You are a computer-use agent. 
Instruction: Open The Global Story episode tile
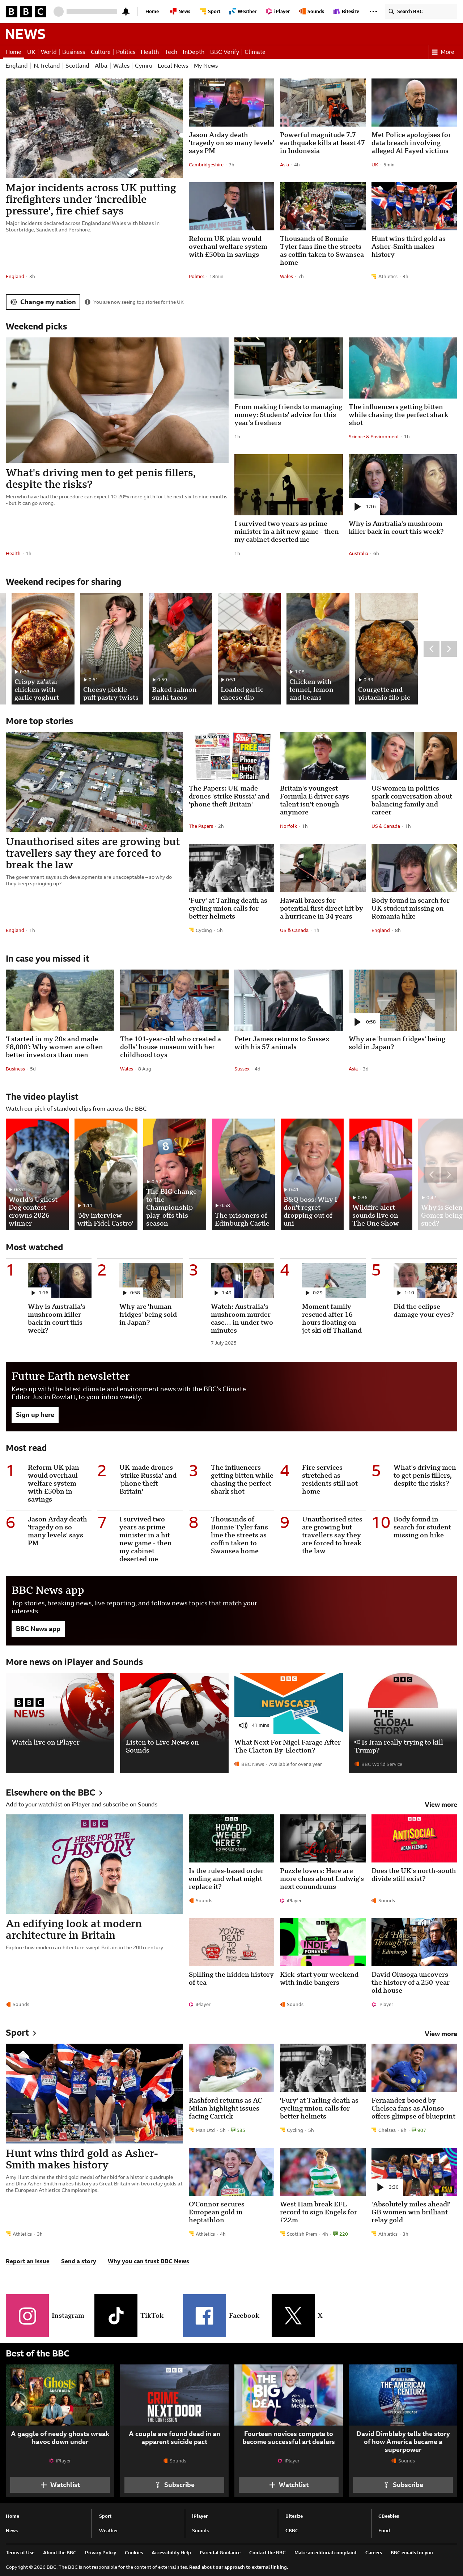(x=403, y=1723)
